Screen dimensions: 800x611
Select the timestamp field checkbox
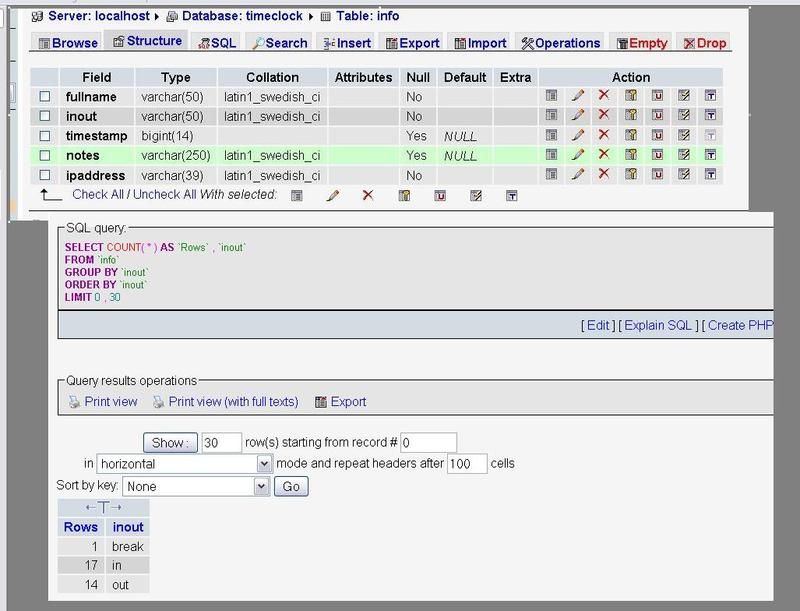point(45,136)
